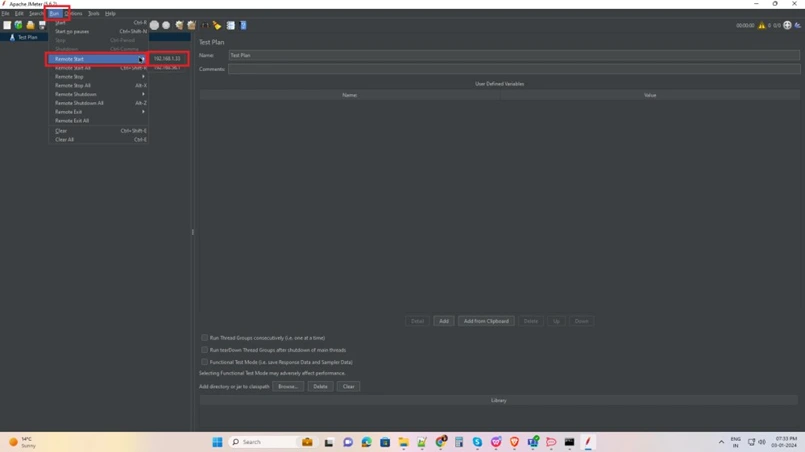This screenshot has height=452, width=805.
Task: Select 192.168.1.33 remote host submenu entry
Action: 167,59
